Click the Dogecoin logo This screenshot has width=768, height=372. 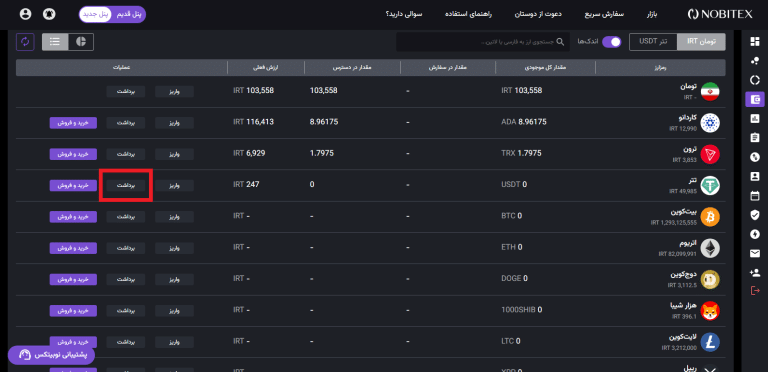pyautogui.click(x=710, y=279)
